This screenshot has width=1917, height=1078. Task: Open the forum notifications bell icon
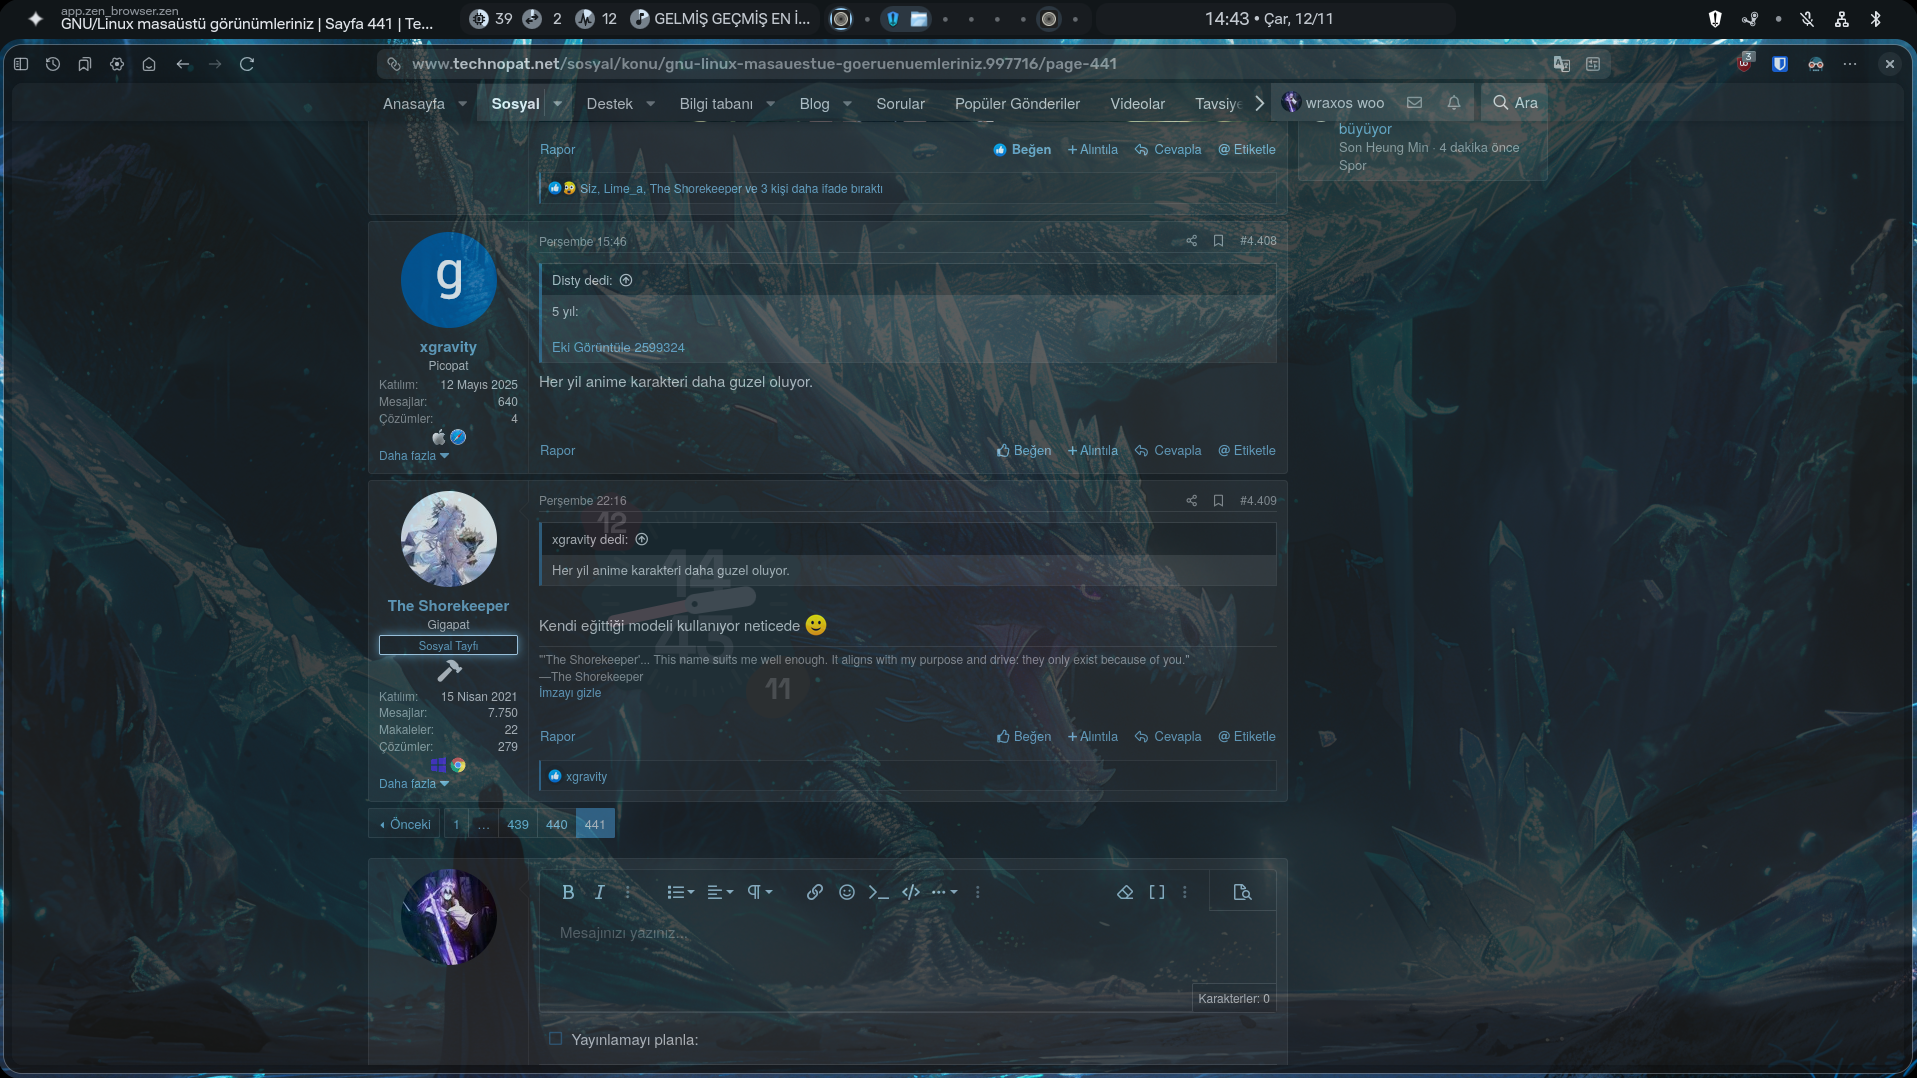click(1454, 103)
